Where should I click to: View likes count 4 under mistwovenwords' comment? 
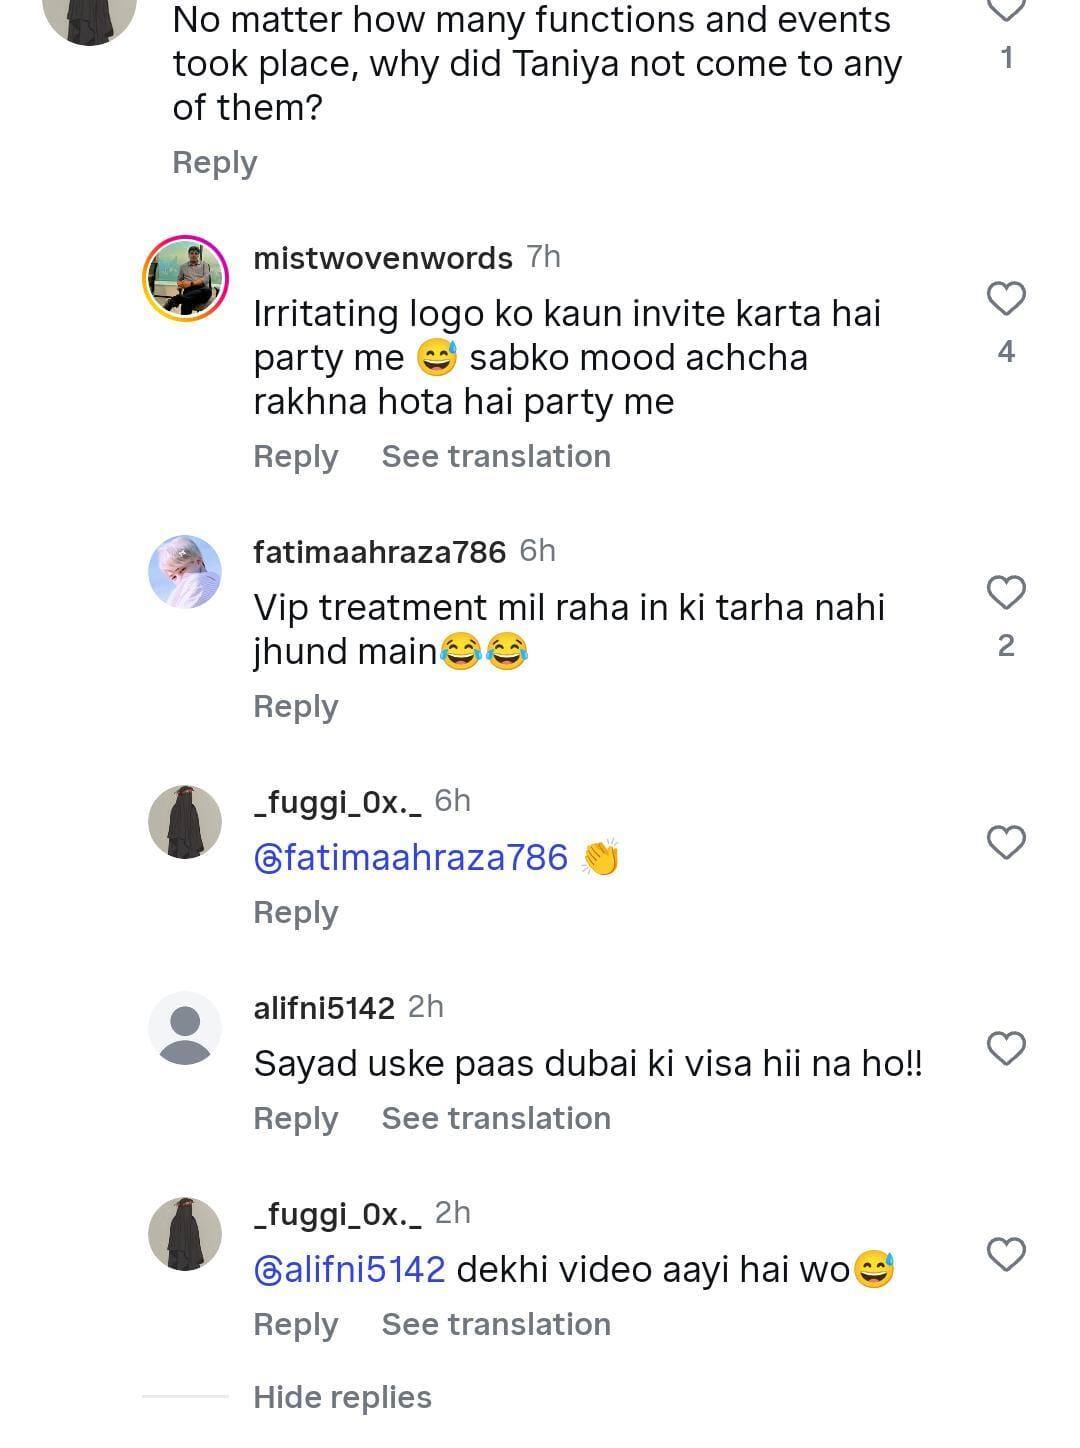coord(1007,351)
